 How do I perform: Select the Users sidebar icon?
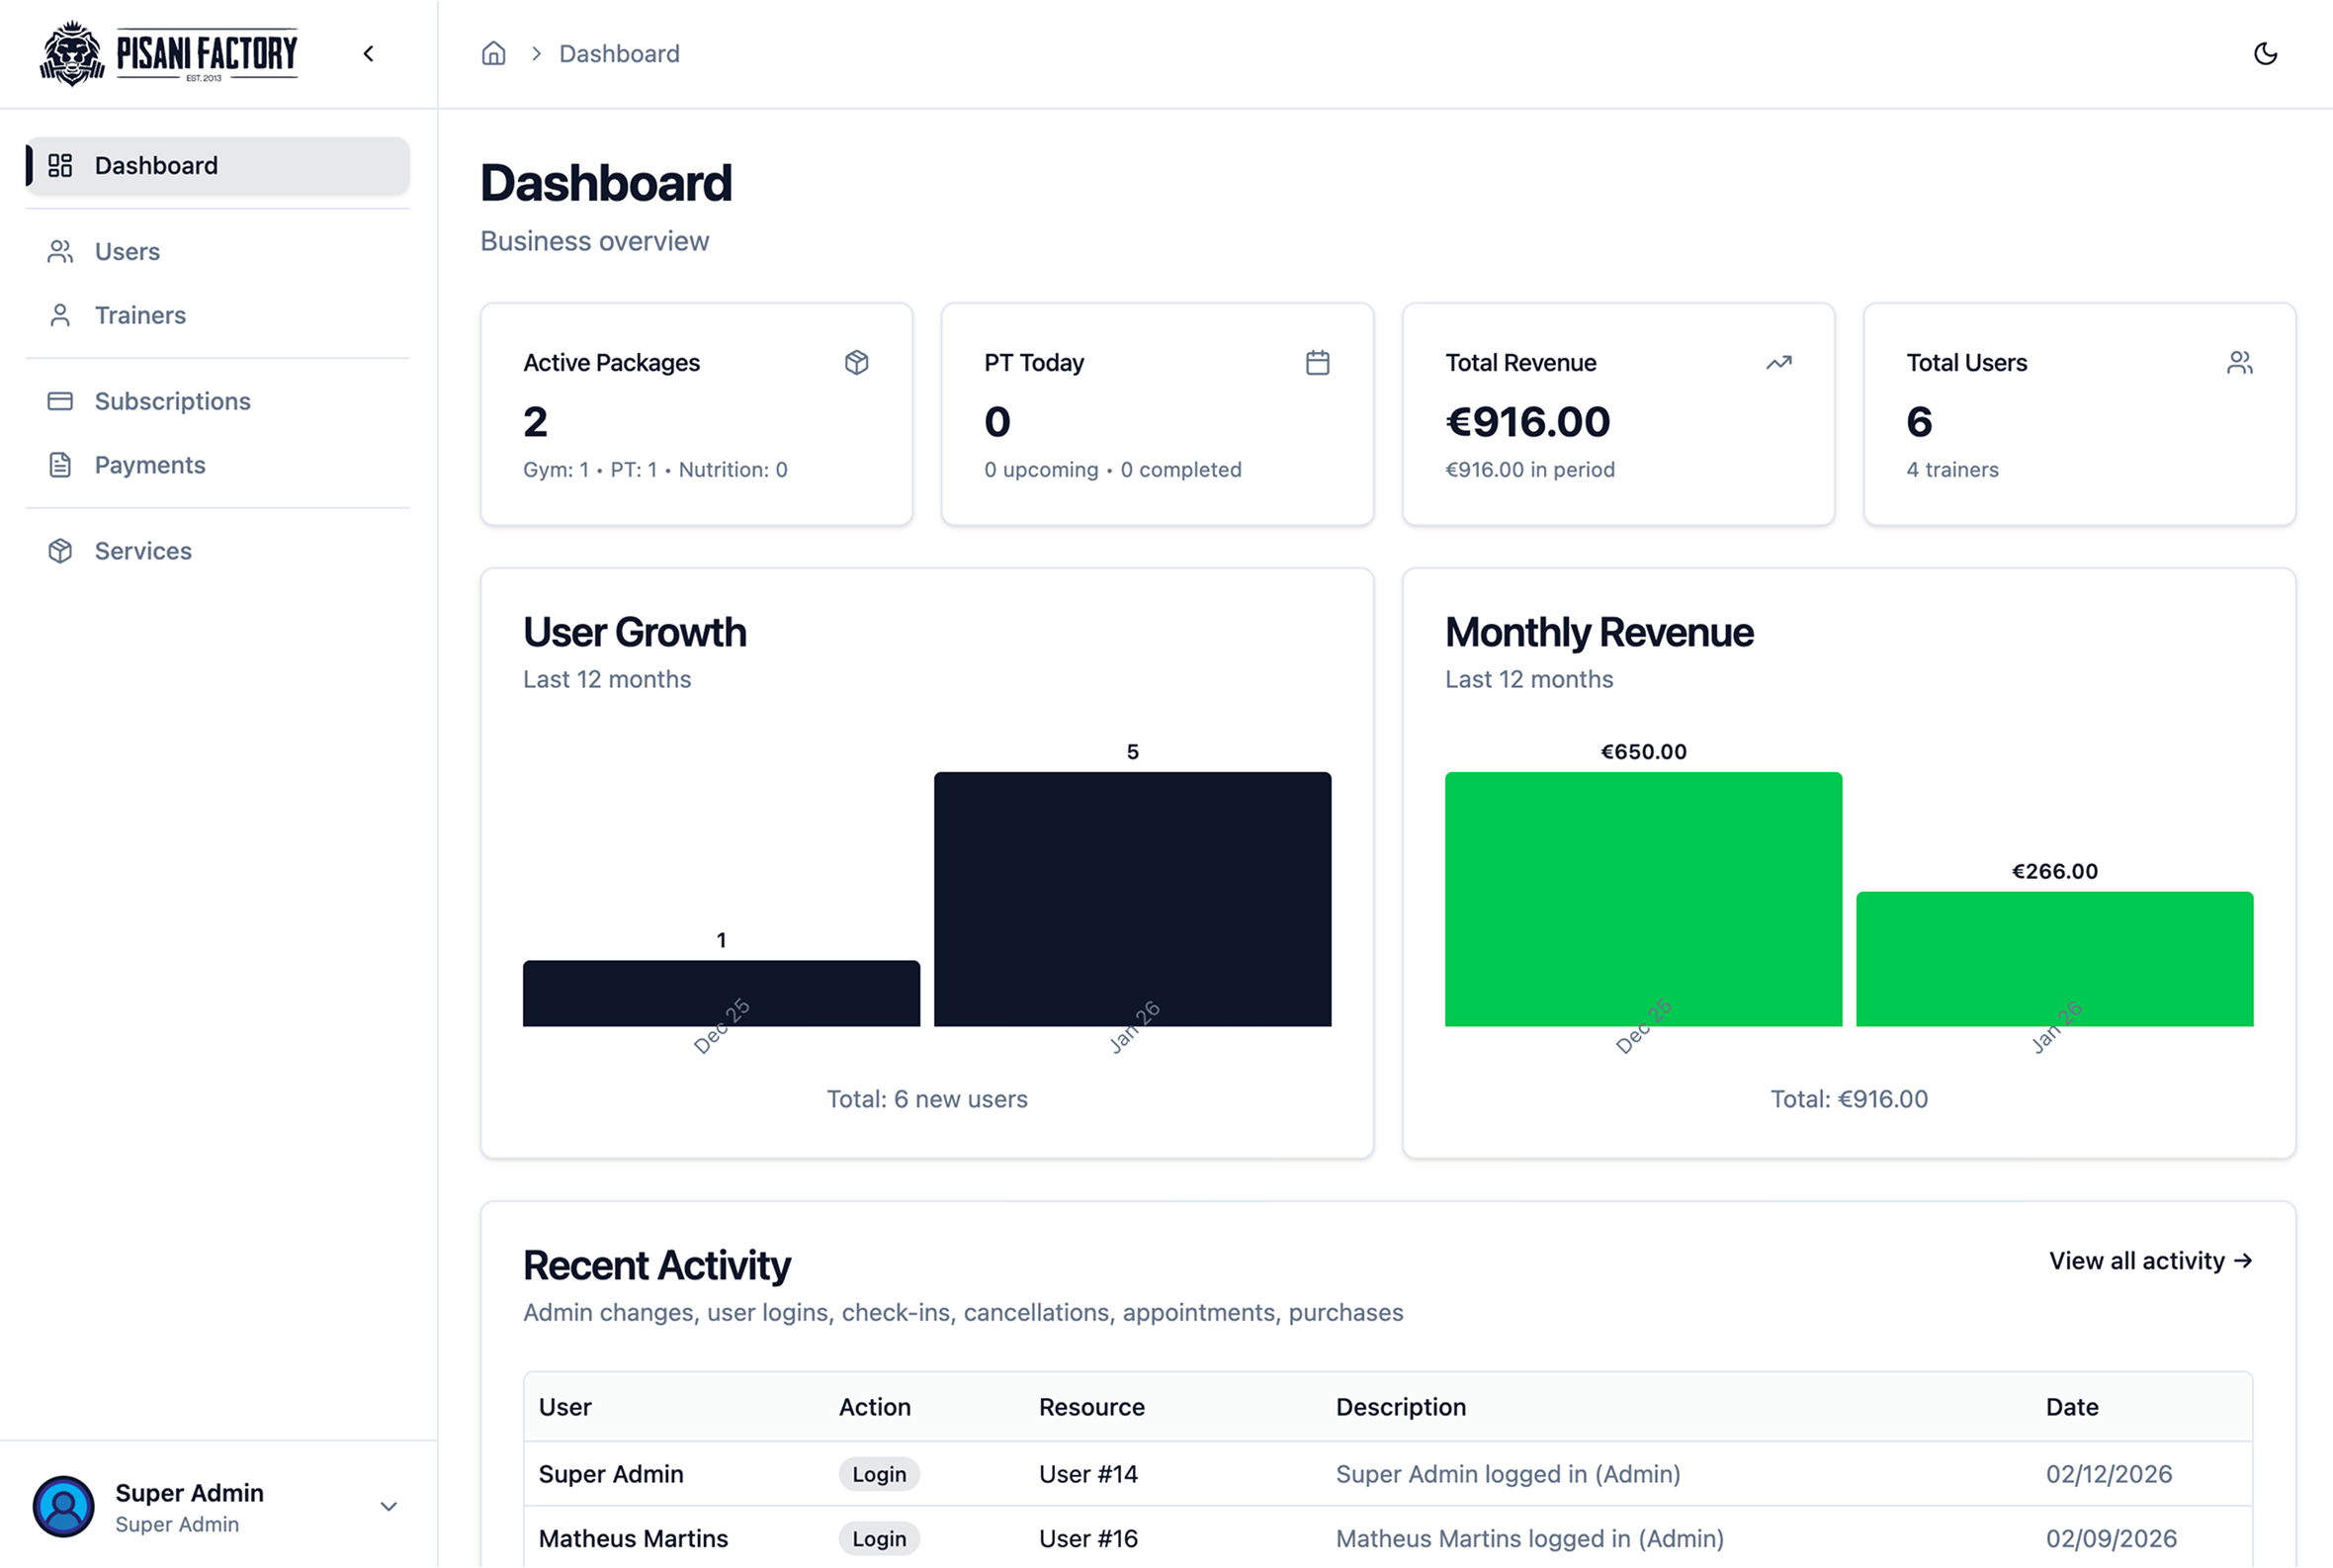[x=59, y=251]
